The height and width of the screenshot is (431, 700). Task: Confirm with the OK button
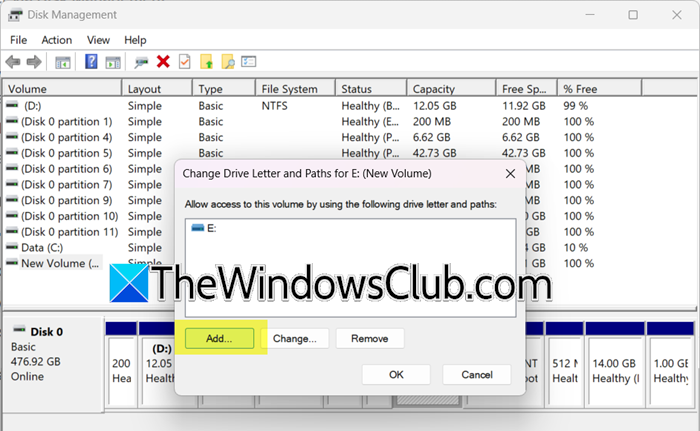396,375
